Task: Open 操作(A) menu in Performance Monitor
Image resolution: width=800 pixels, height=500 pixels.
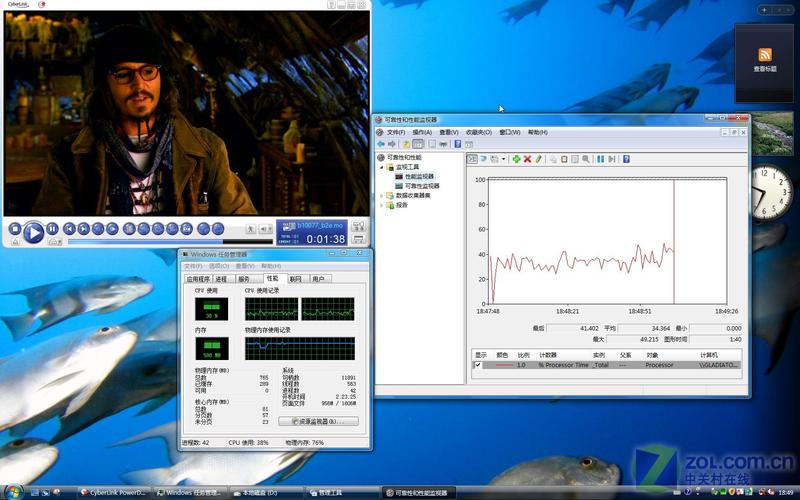Action: (x=422, y=132)
